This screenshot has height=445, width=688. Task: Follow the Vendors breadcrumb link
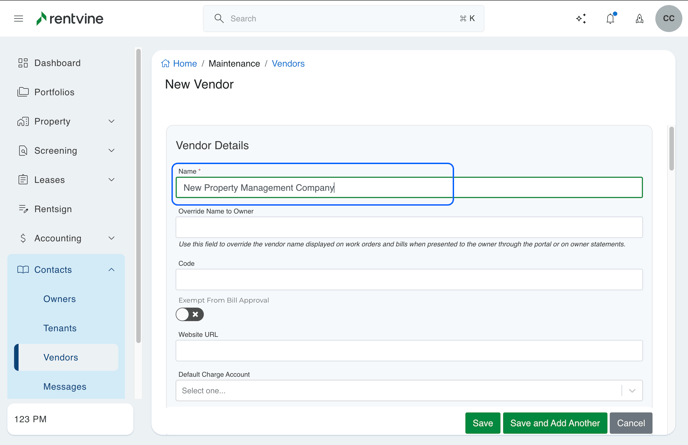point(288,63)
